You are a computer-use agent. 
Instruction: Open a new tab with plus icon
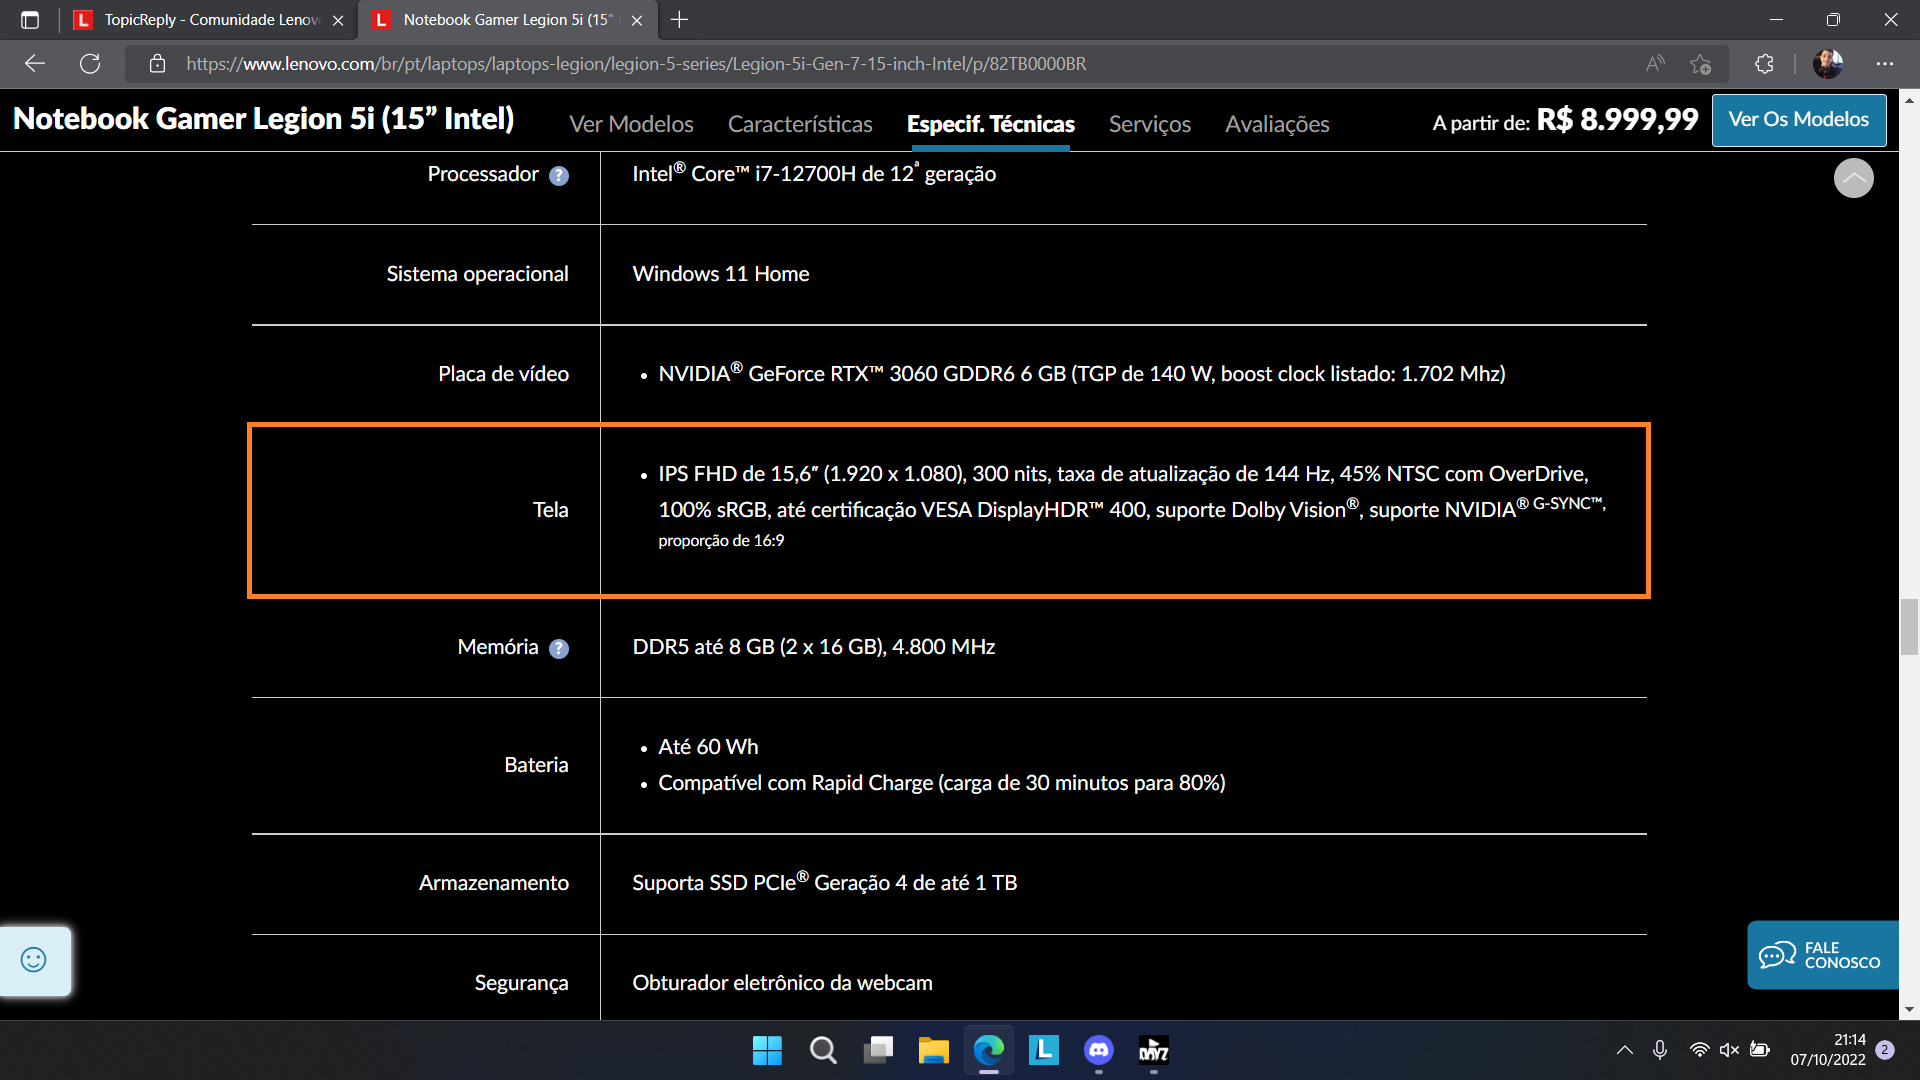[x=680, y=19]
